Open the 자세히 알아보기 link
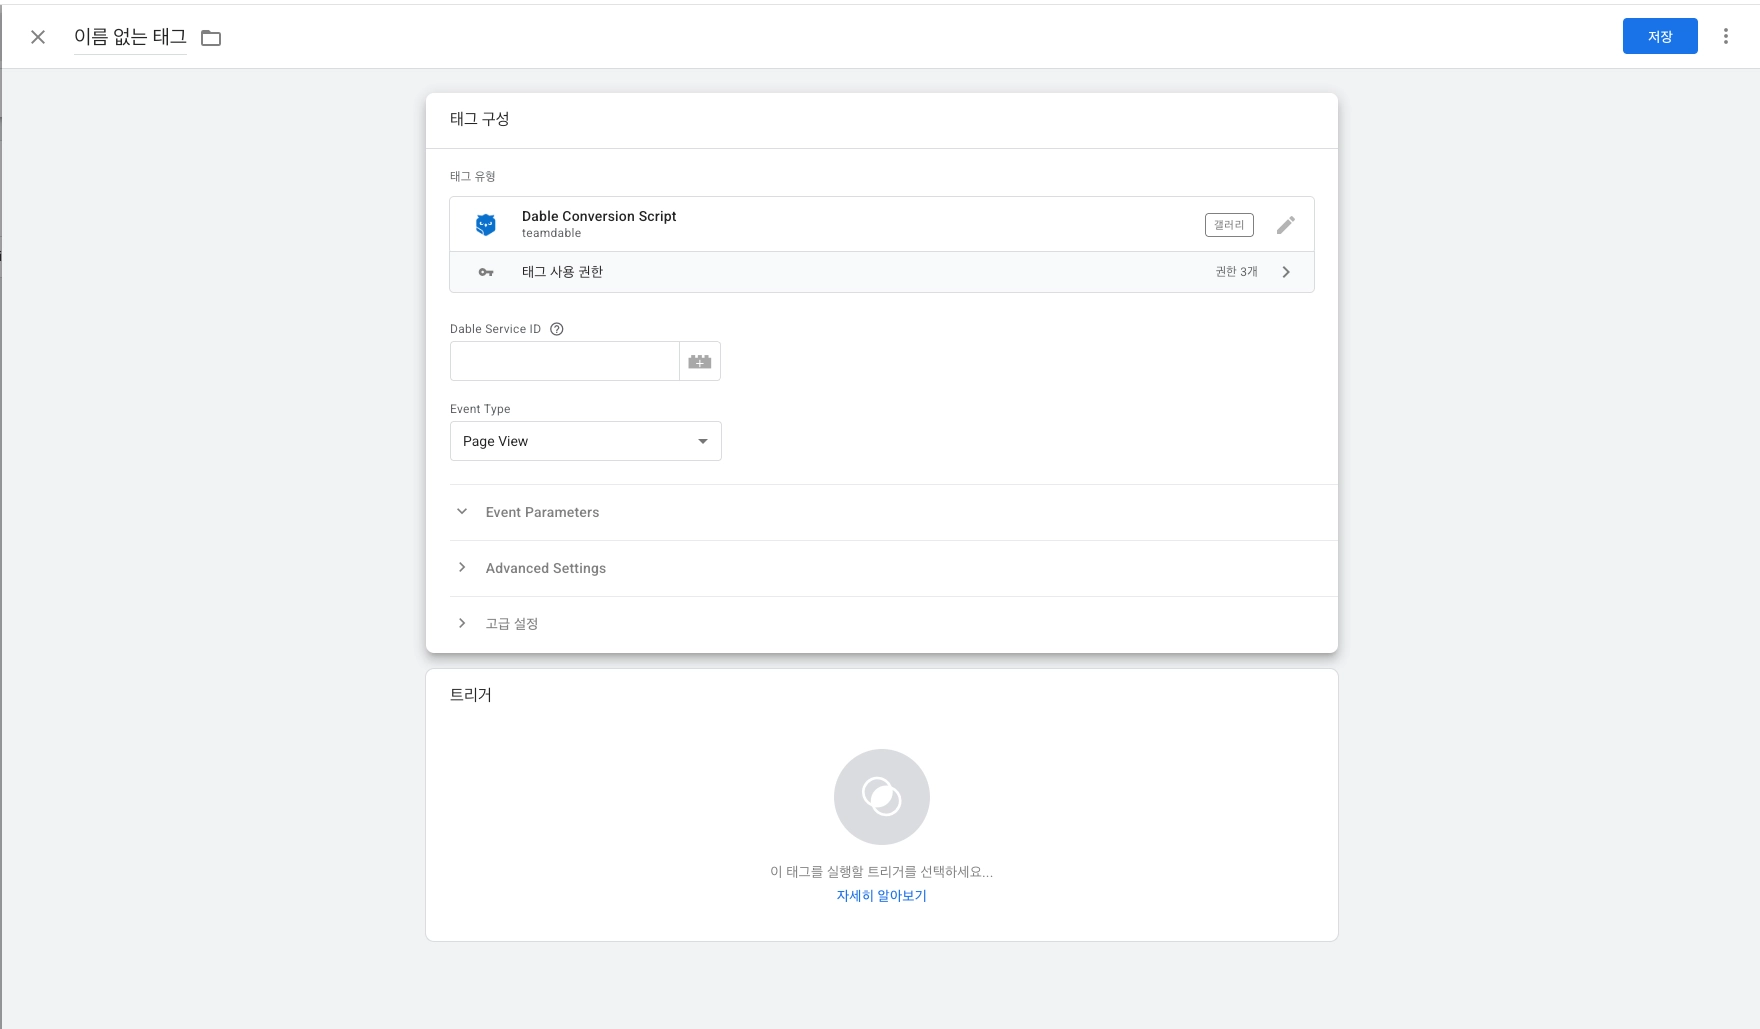Image resolution: width=1760 pixels, height=1029 pixels. pos(882,896)
